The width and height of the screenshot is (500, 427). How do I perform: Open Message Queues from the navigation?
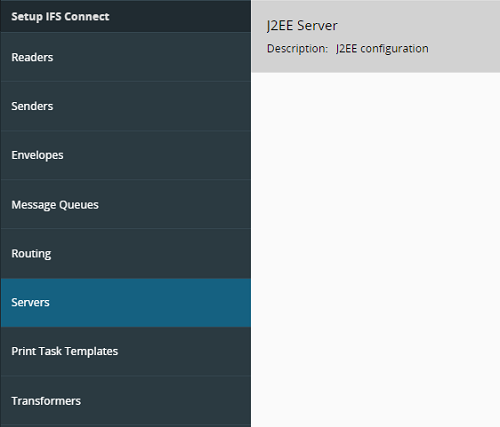[126, 204]
